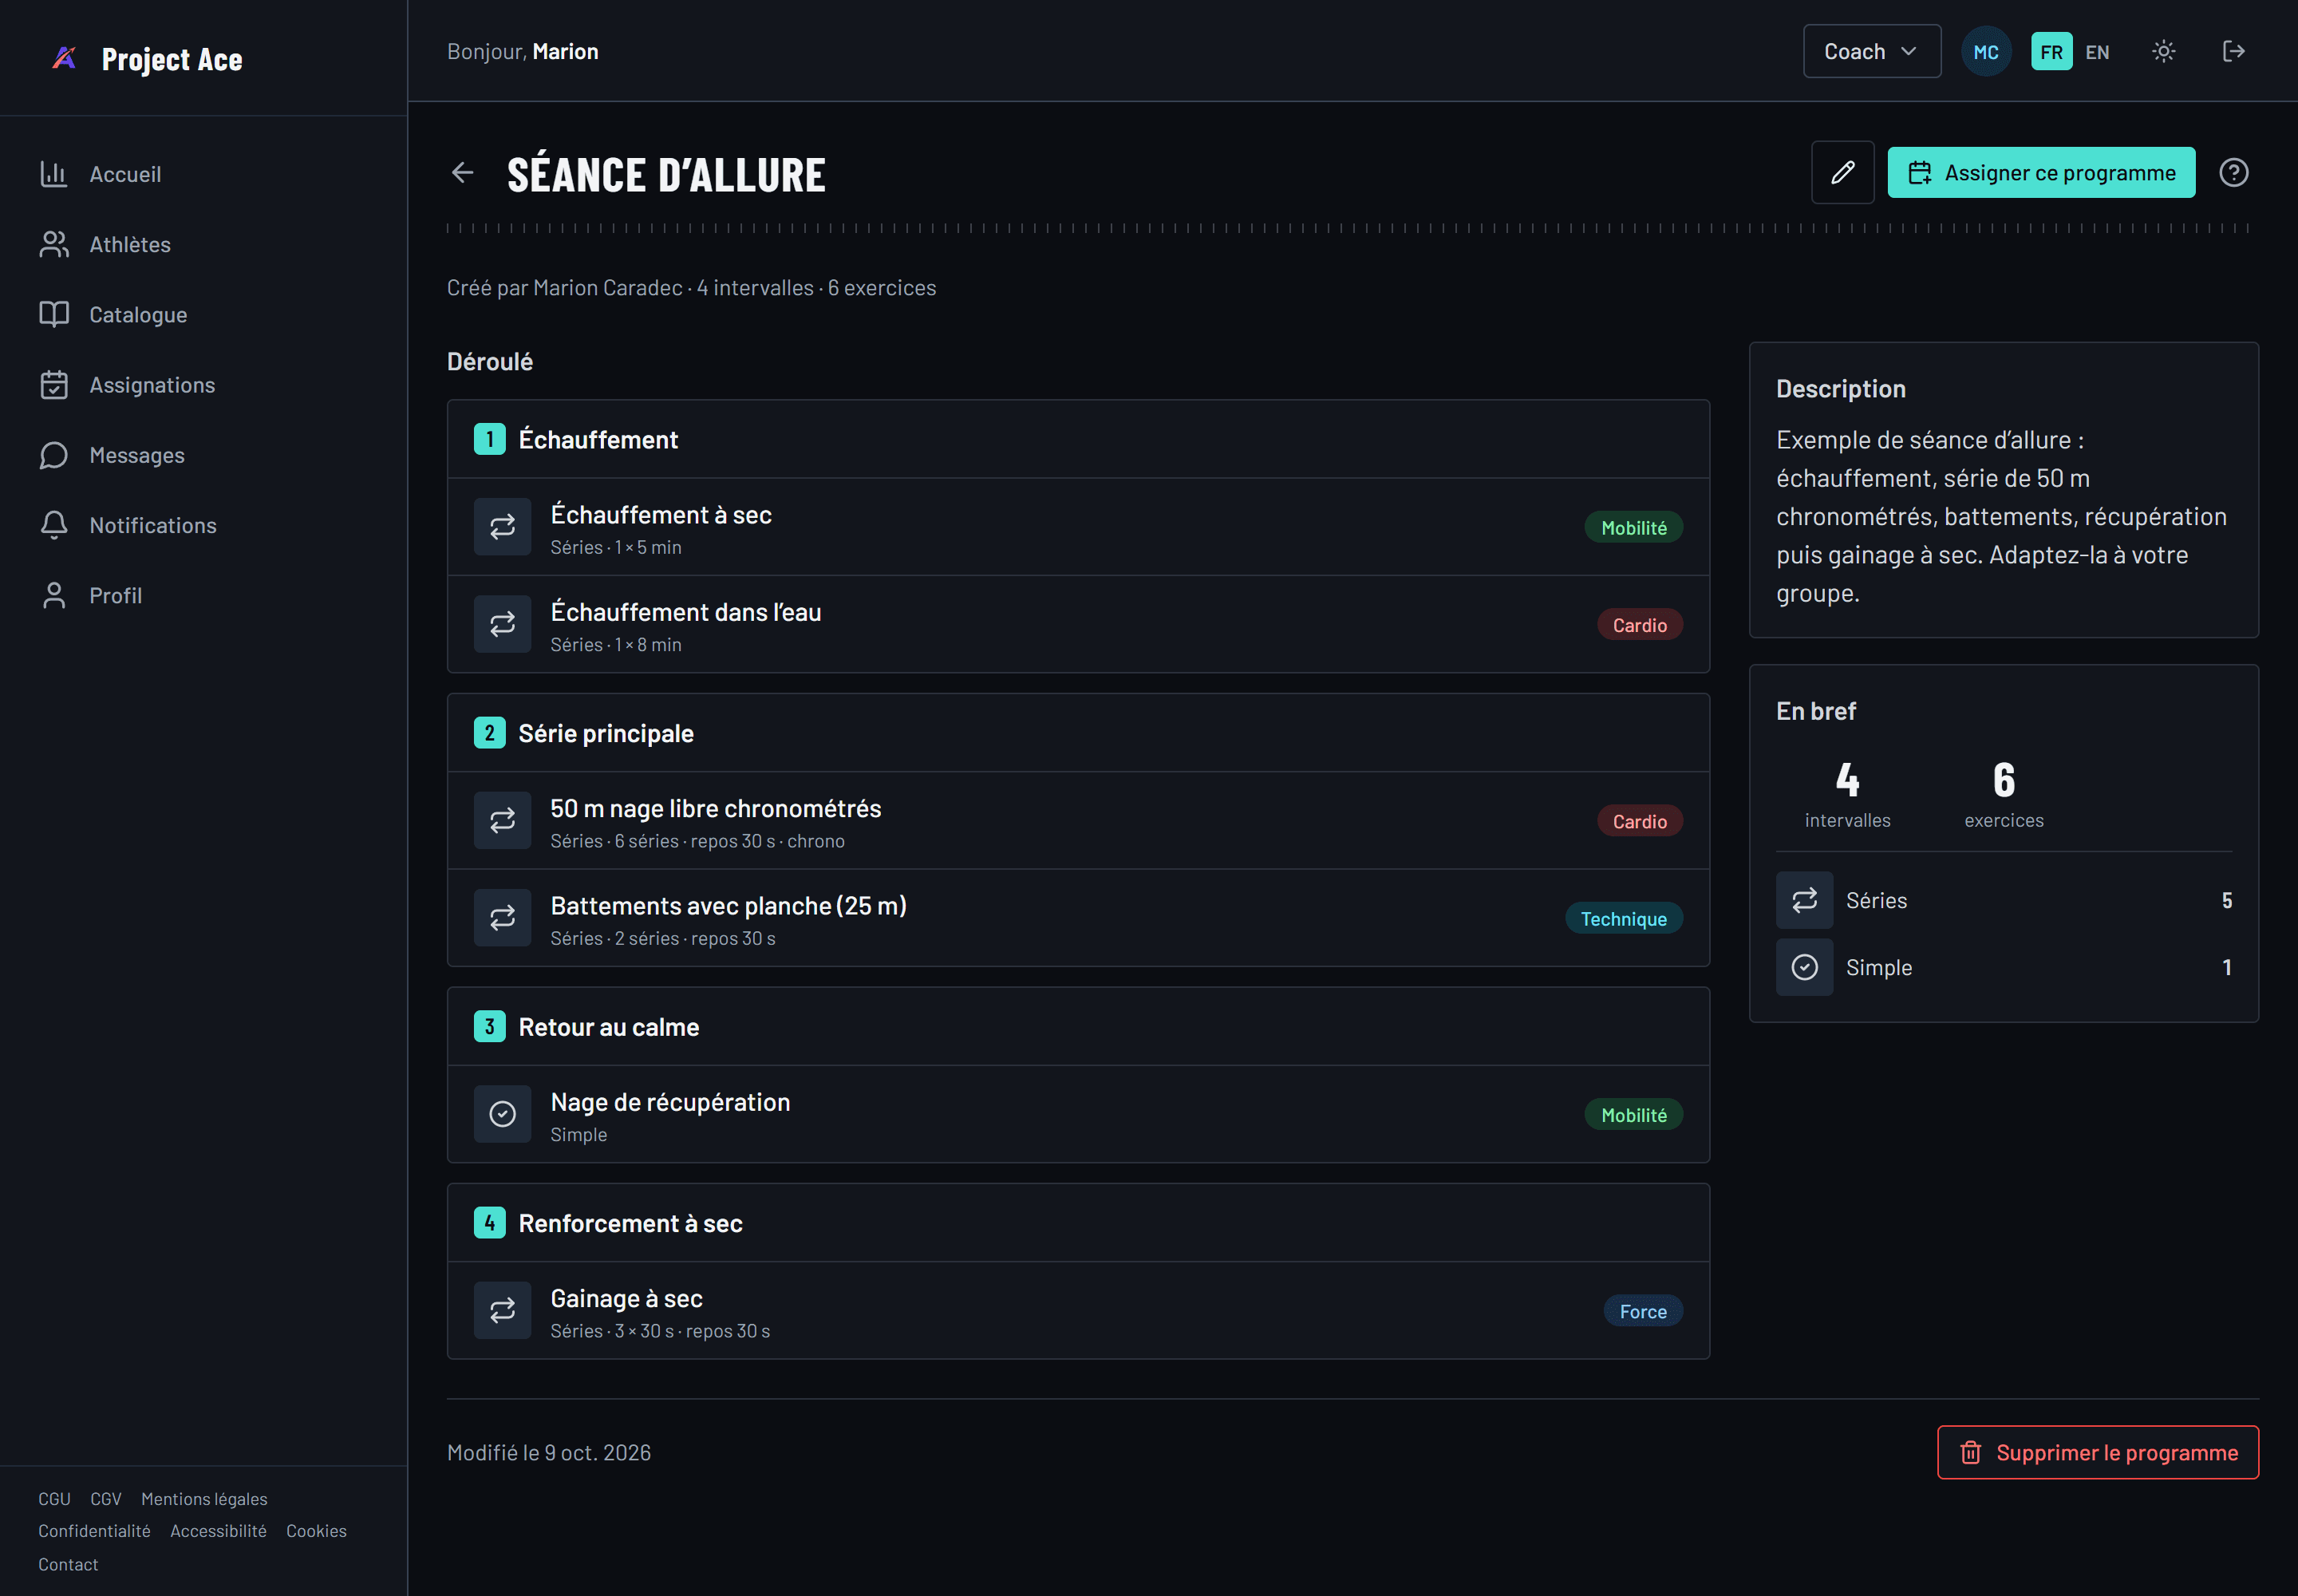The width and height of the screenshot is (2298, 1596).
Task: Click the checkmark icon for Nage de récupération
Action: [x=502, y=1114]
